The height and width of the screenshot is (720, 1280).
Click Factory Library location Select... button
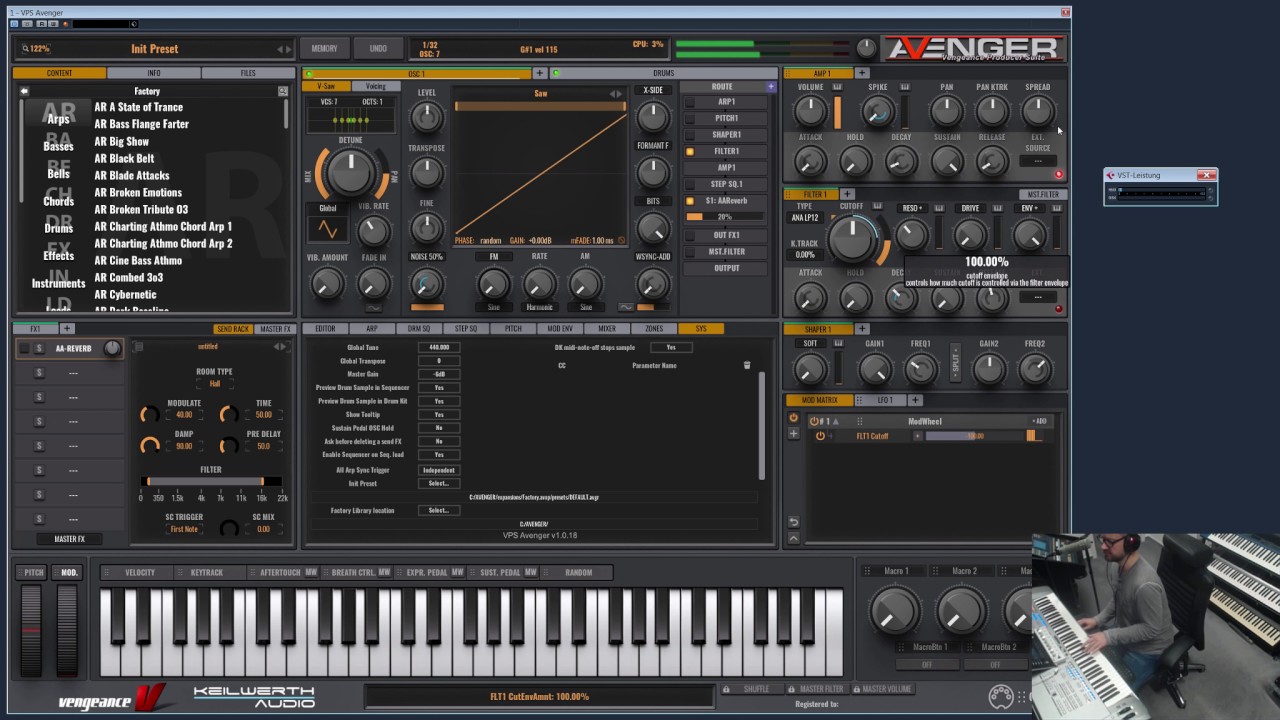pyautogui.click(x=439, y=510)
